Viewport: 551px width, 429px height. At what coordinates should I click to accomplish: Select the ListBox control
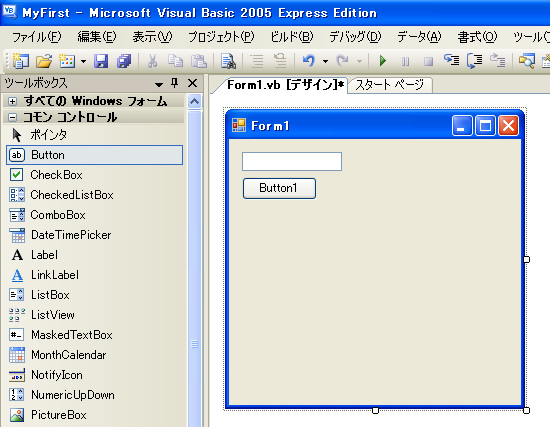94,295
